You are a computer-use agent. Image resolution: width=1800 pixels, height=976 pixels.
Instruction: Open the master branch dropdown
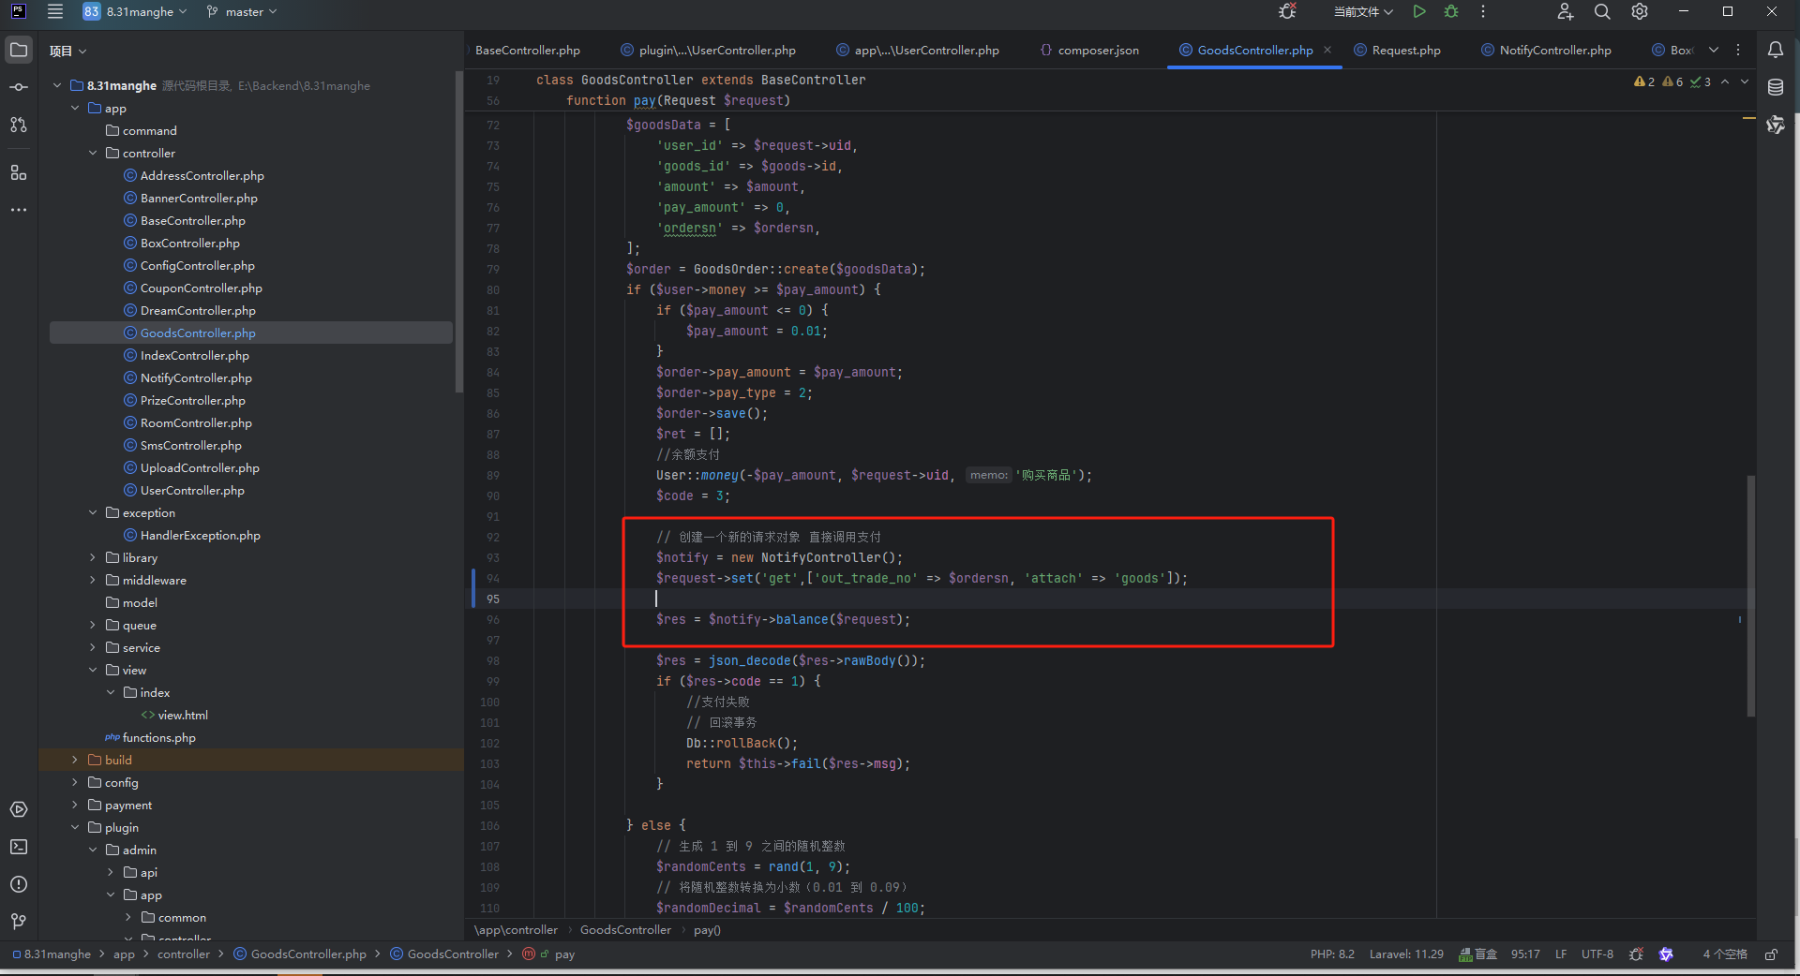[x=242, y=12]
